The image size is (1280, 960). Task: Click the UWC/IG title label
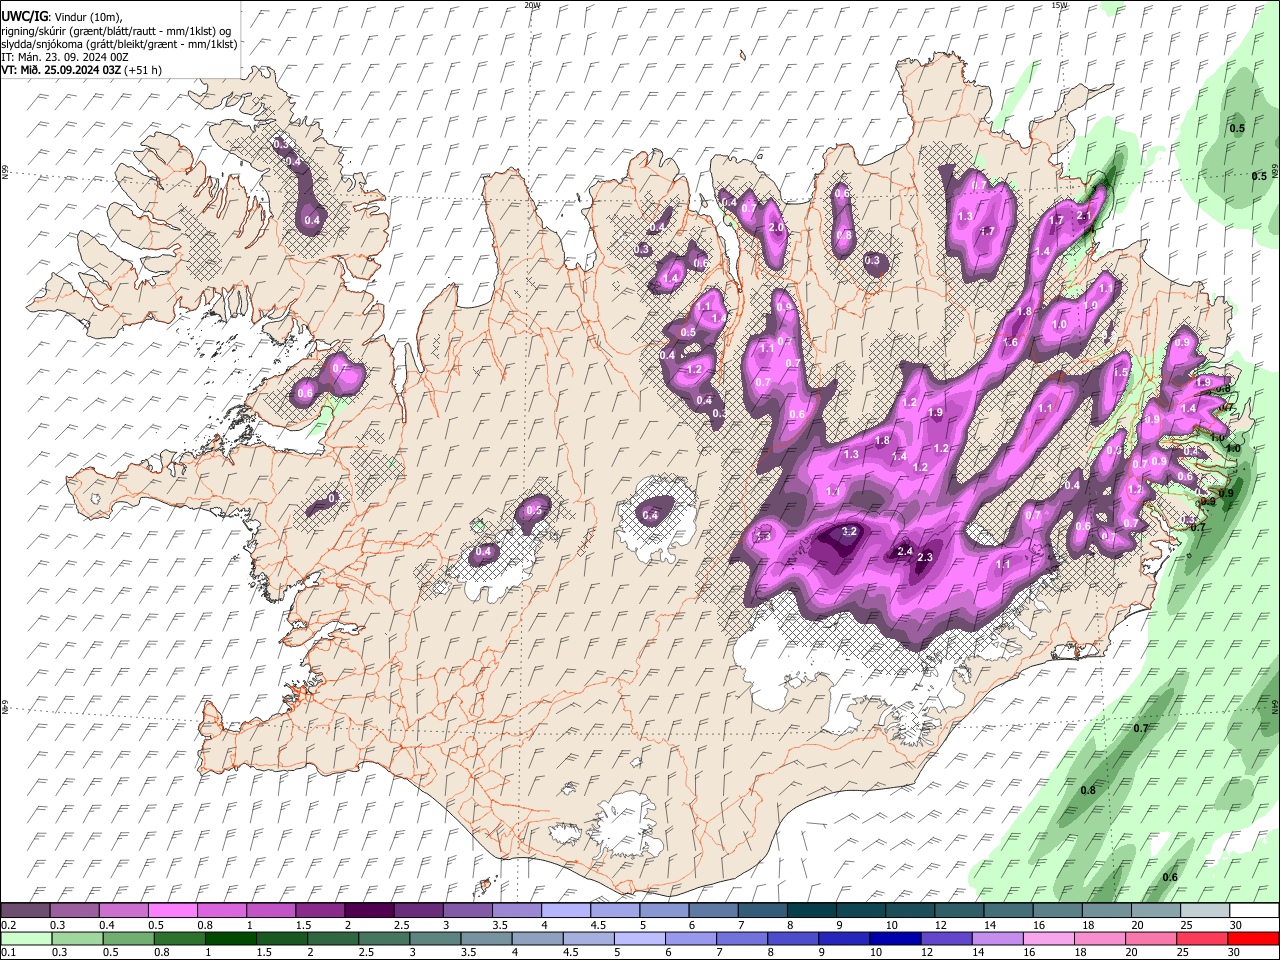click(x=24, y=17)
